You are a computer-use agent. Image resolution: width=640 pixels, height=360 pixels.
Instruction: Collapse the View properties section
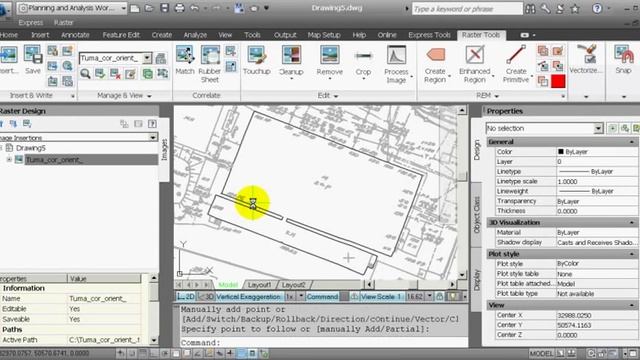632,305
